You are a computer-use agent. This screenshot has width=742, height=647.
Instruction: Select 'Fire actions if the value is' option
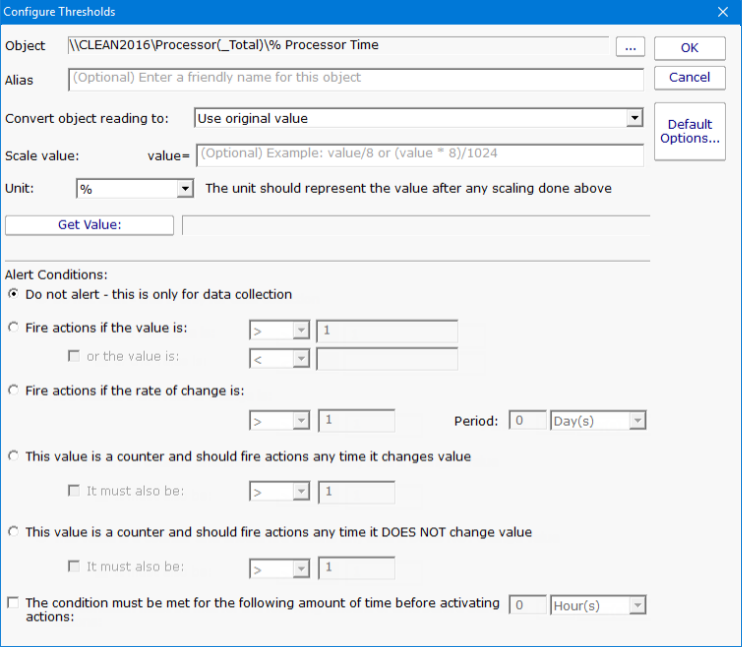point(13,327)
